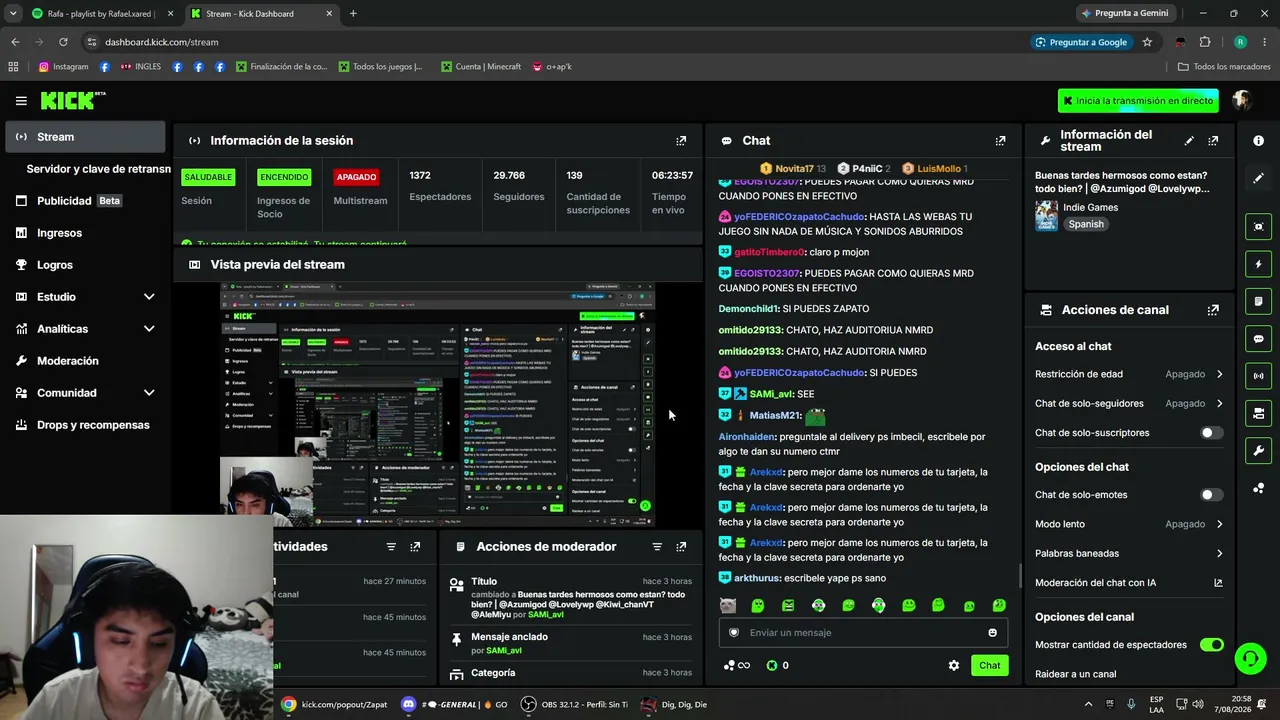Toggle the wrench icon in right rail
The height and width of the screenshot is (720, 1280).
[x=1258, y=451]
